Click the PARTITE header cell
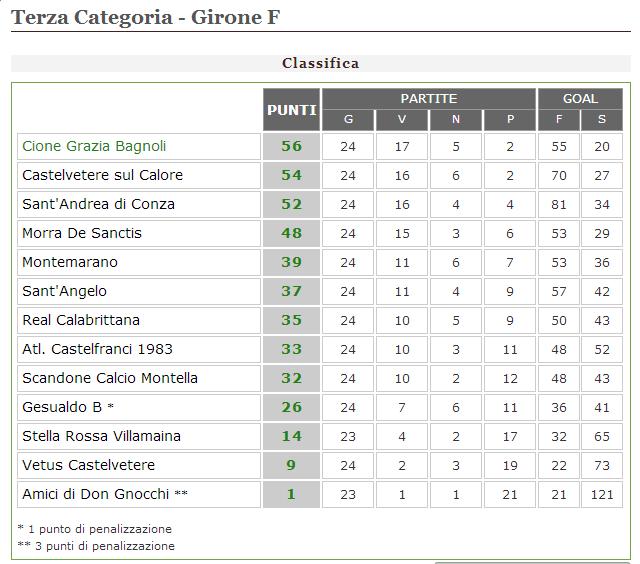The image size is (640, 564). [428, 99]
